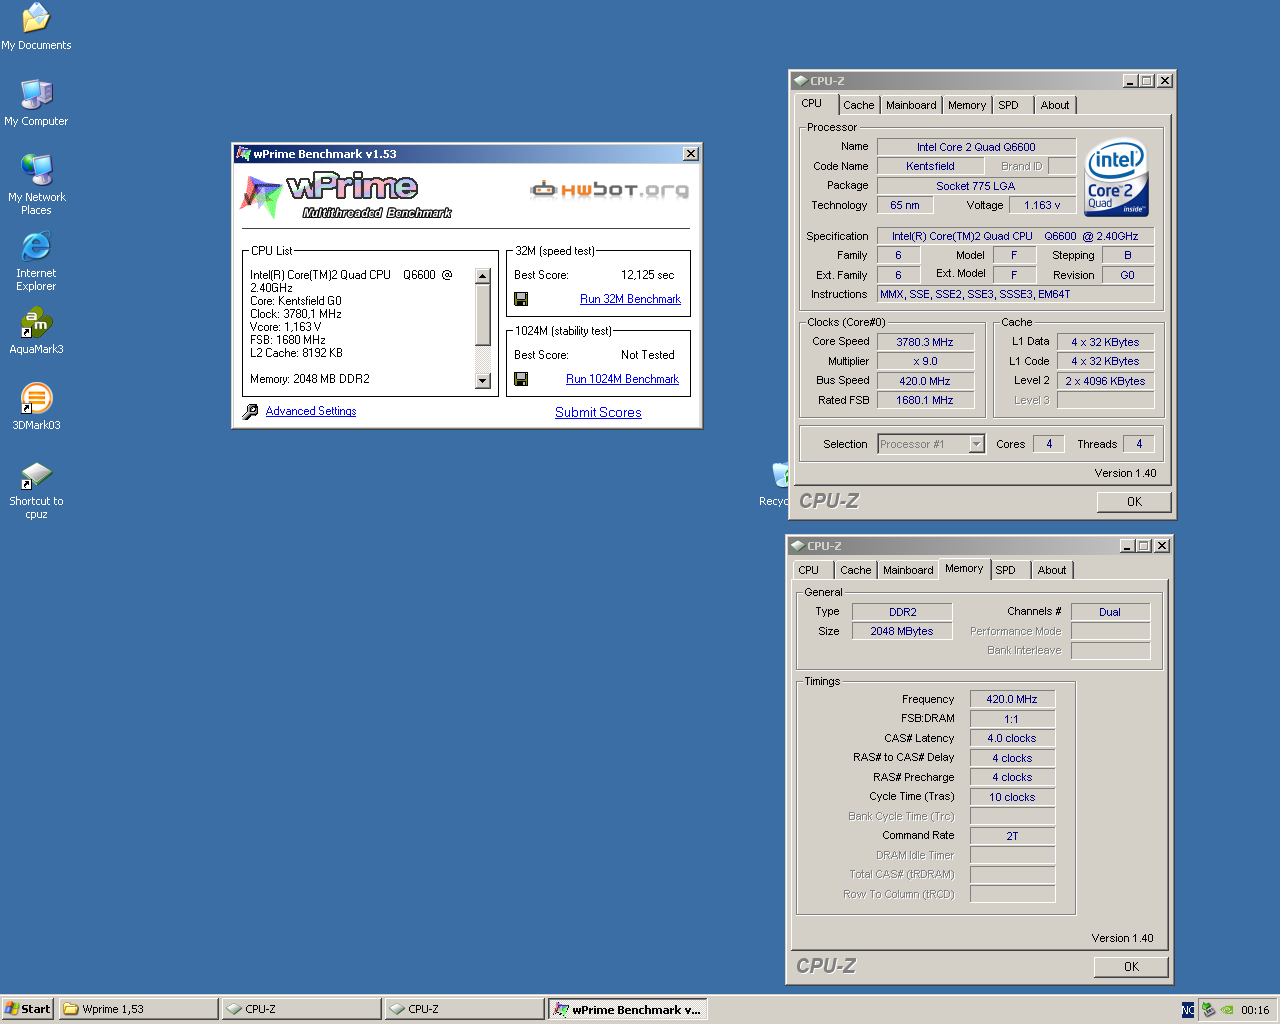Click Name field Intel Core 2 Quad Q6600
This screenshot has height=1024, width=1280.
coord(976,147)
